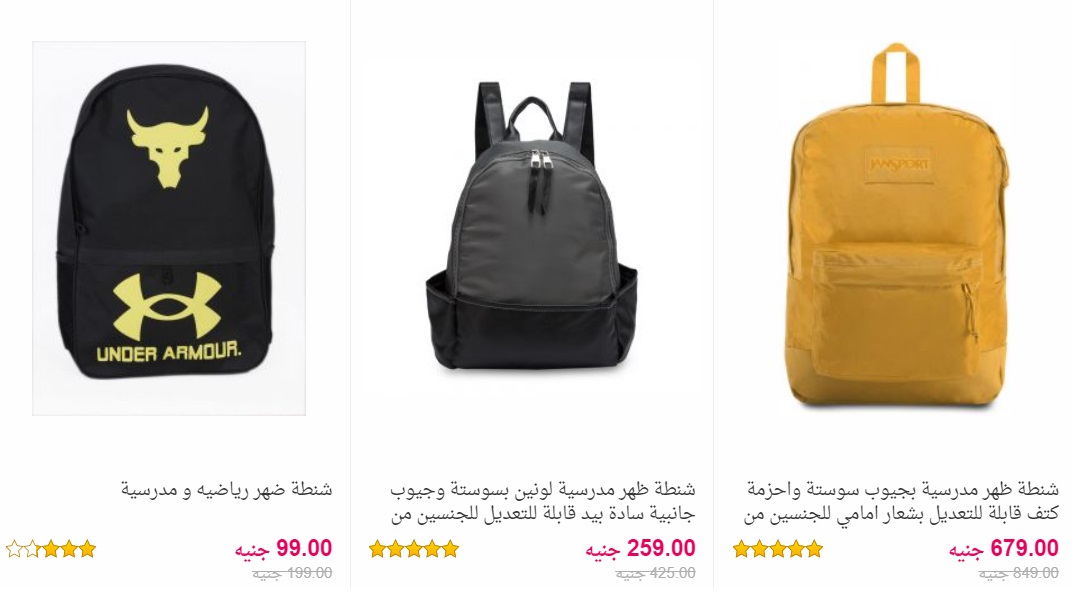The image size is (1080, 608).
Task: Click the شنطة ضهر رياضيه و مدرسية title
Action: [227, 490]
